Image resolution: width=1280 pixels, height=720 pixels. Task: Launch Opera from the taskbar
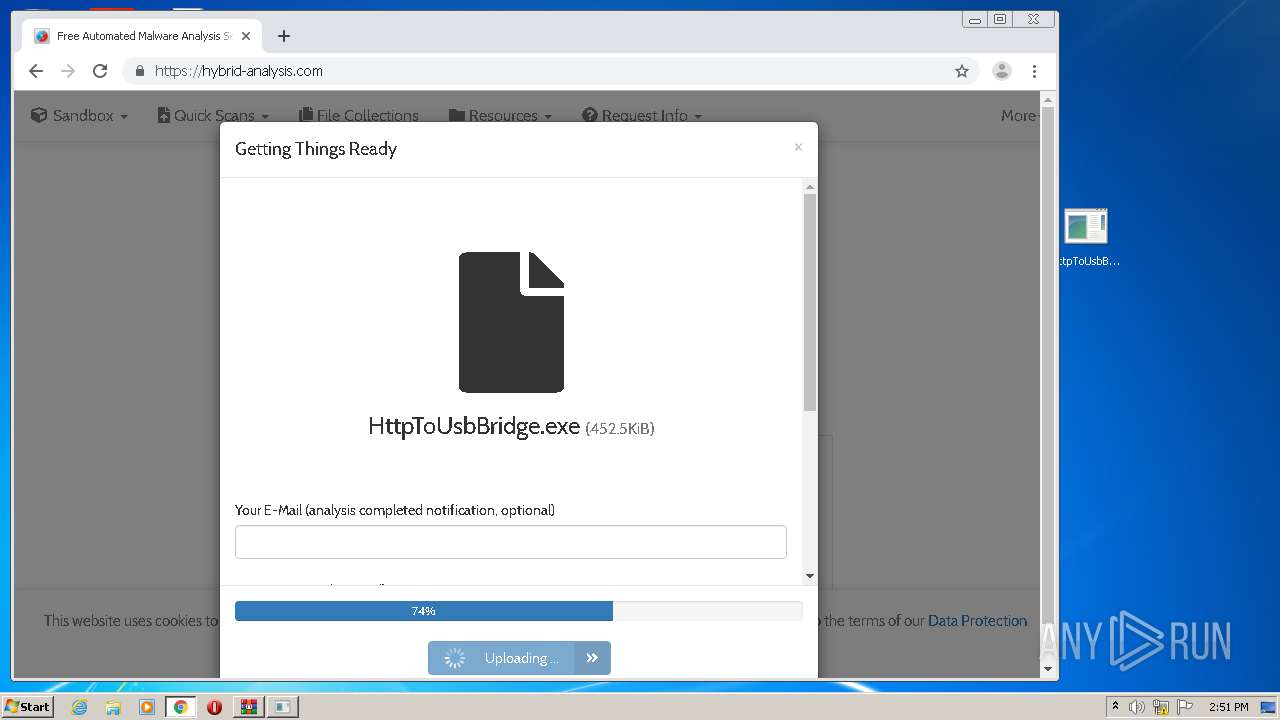(214, 707)
